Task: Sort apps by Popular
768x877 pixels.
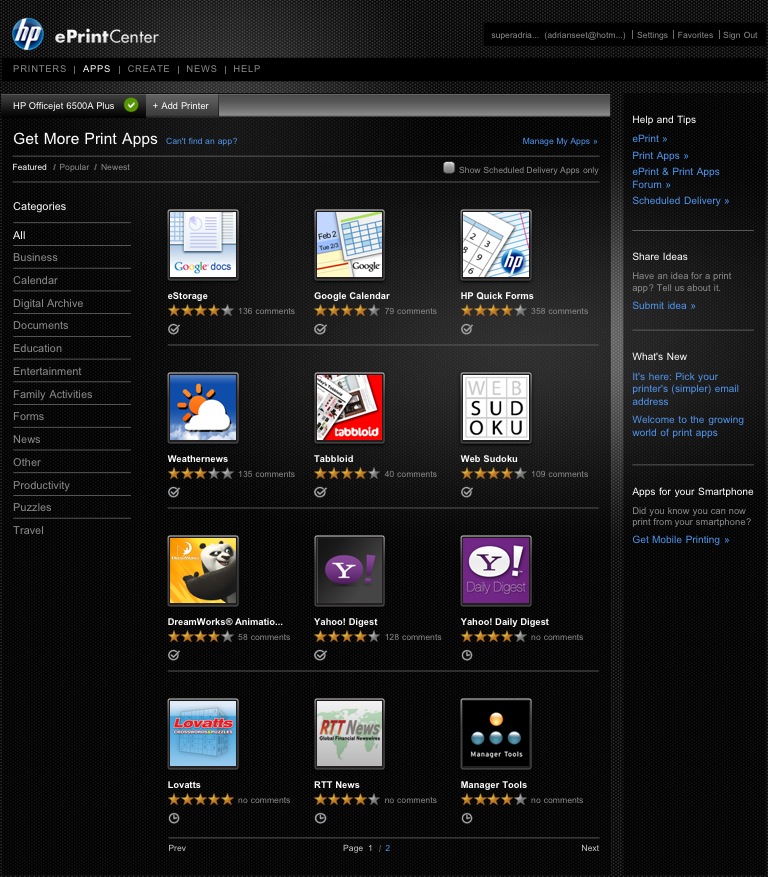Action: (x=74, y=167)
